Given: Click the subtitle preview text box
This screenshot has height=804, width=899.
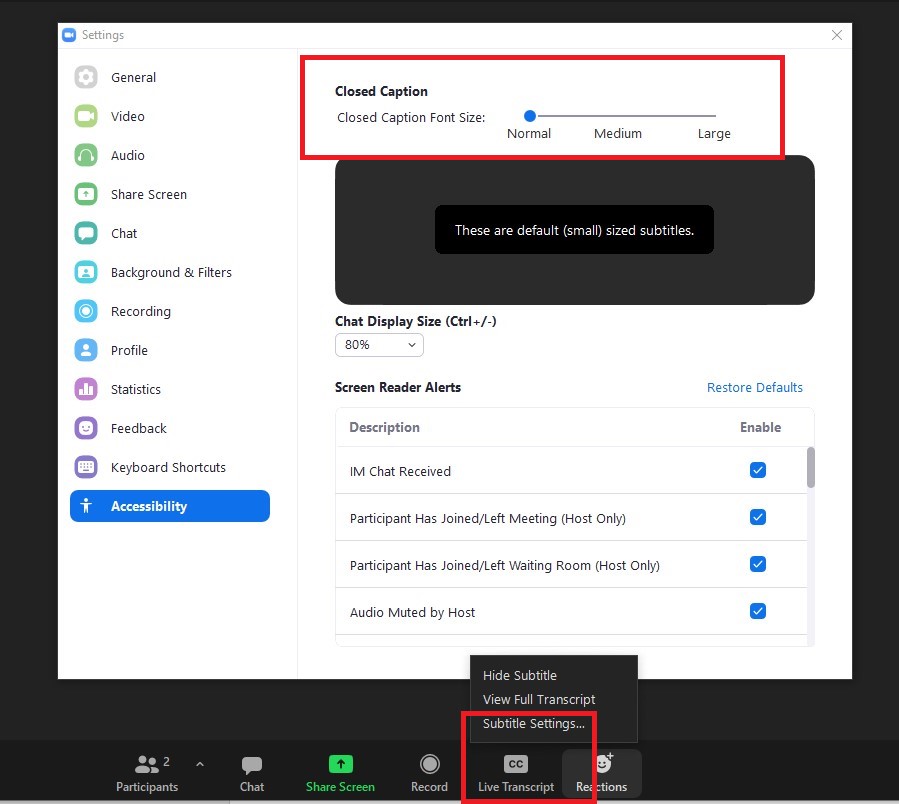Looking at the screenshot, I should 574,229.
